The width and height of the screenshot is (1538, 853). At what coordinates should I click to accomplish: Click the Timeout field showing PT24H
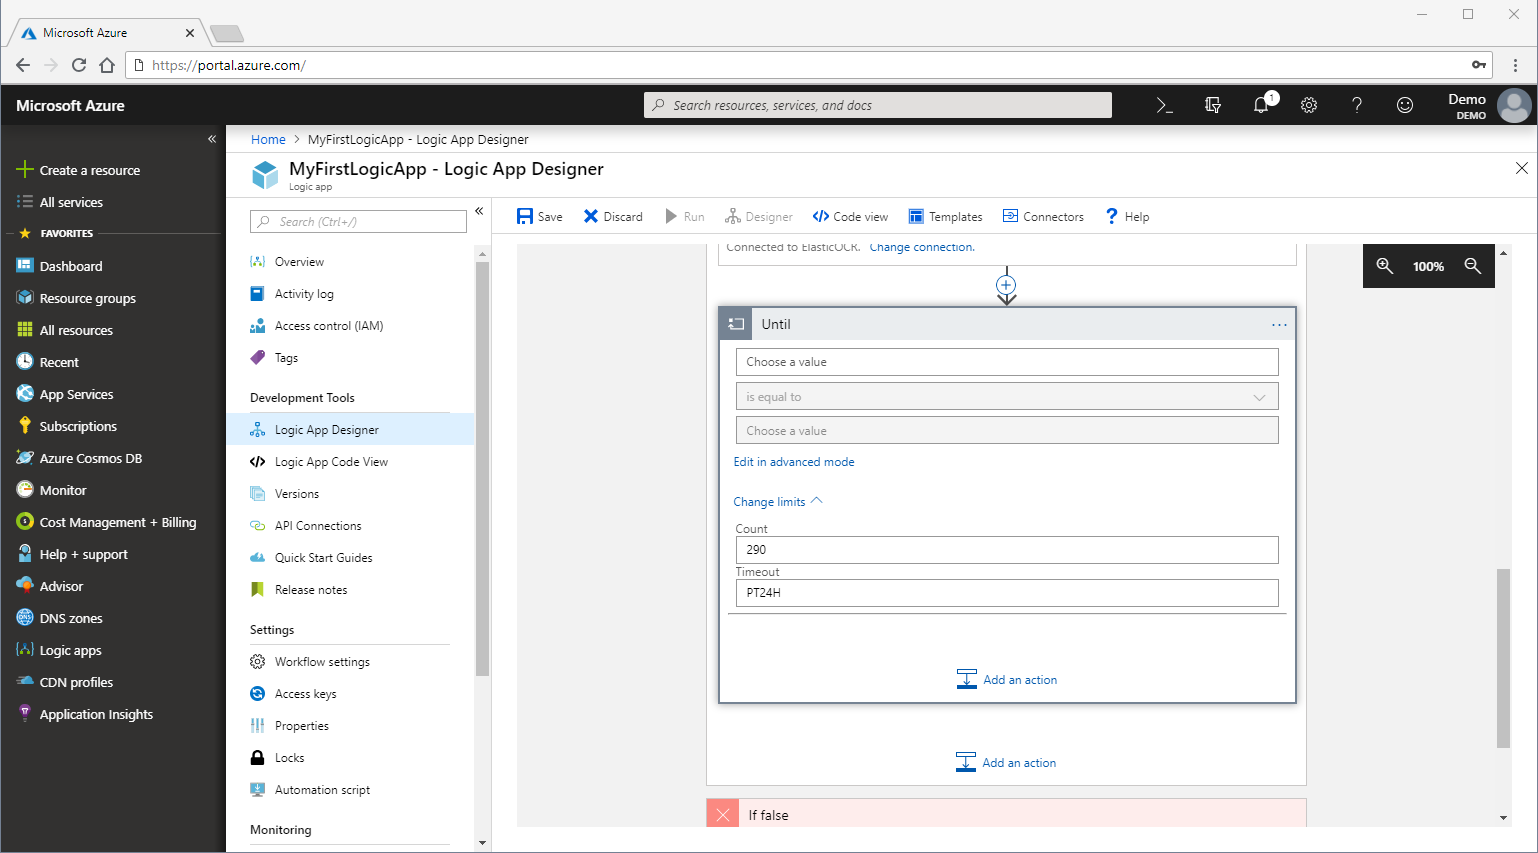[1007, 593]
